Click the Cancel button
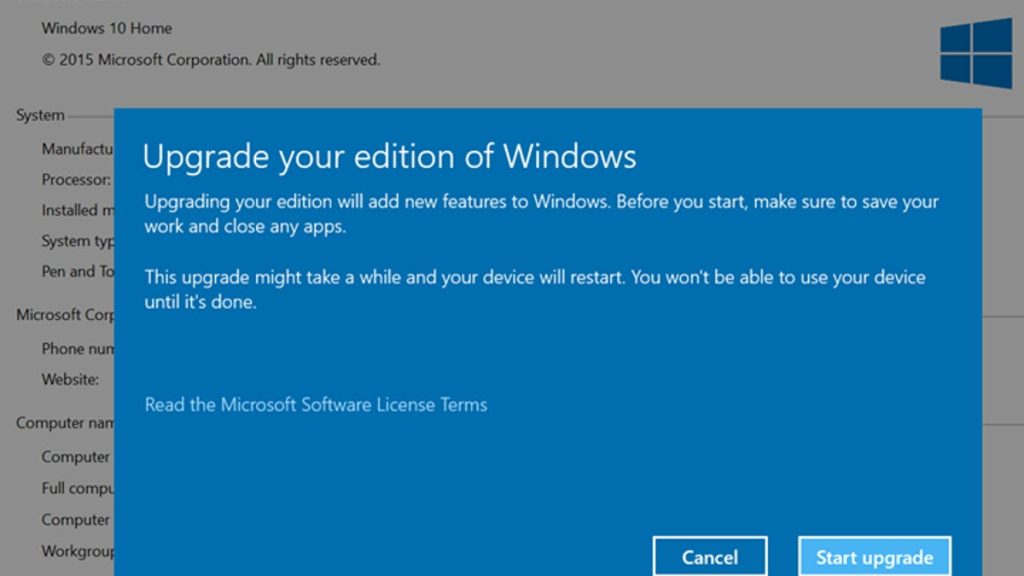This screenshot has height=576, width=1024. tap(709, 557)
